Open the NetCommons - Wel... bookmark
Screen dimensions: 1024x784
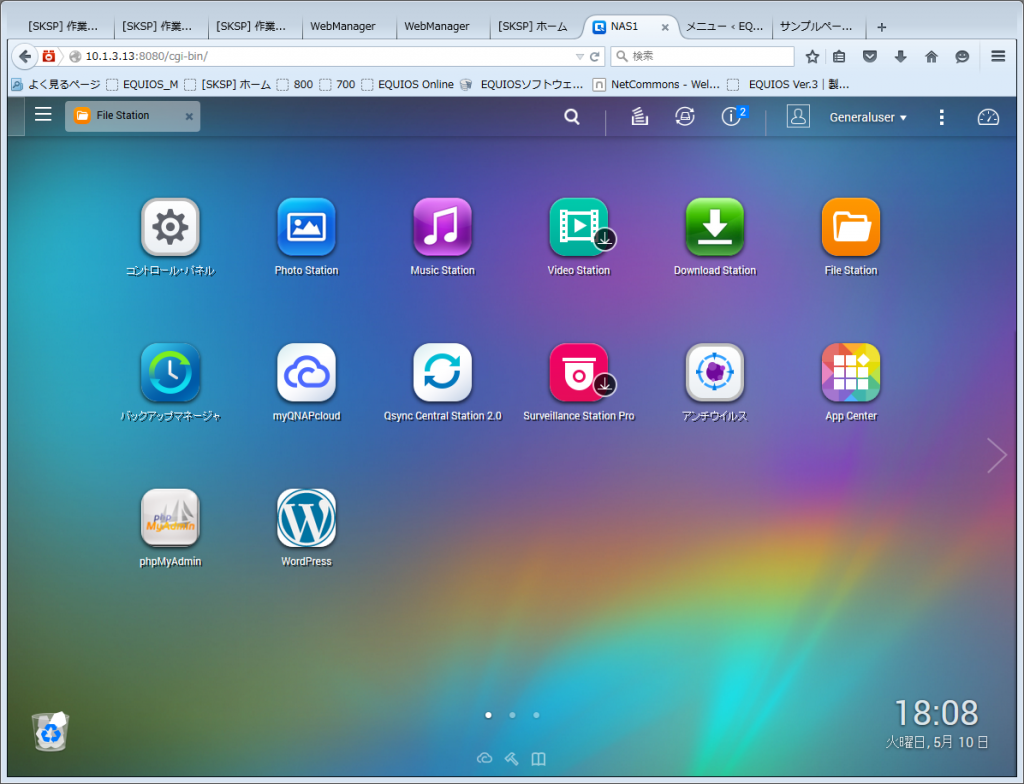click(656, 84)
